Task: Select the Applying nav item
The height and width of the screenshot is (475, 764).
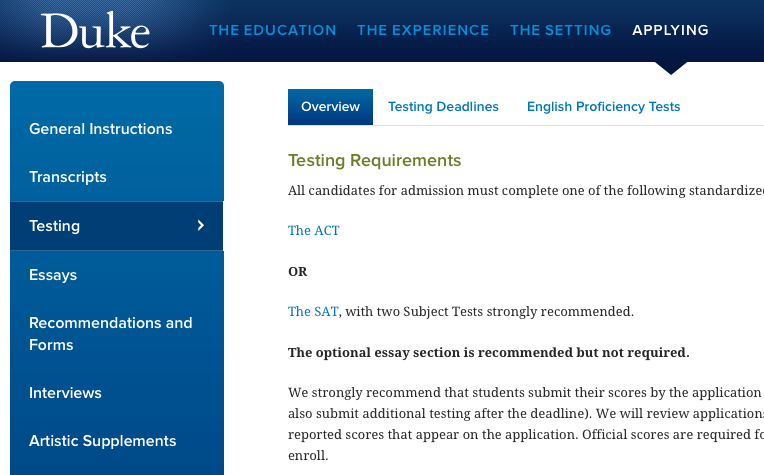Action: (670, 30)
